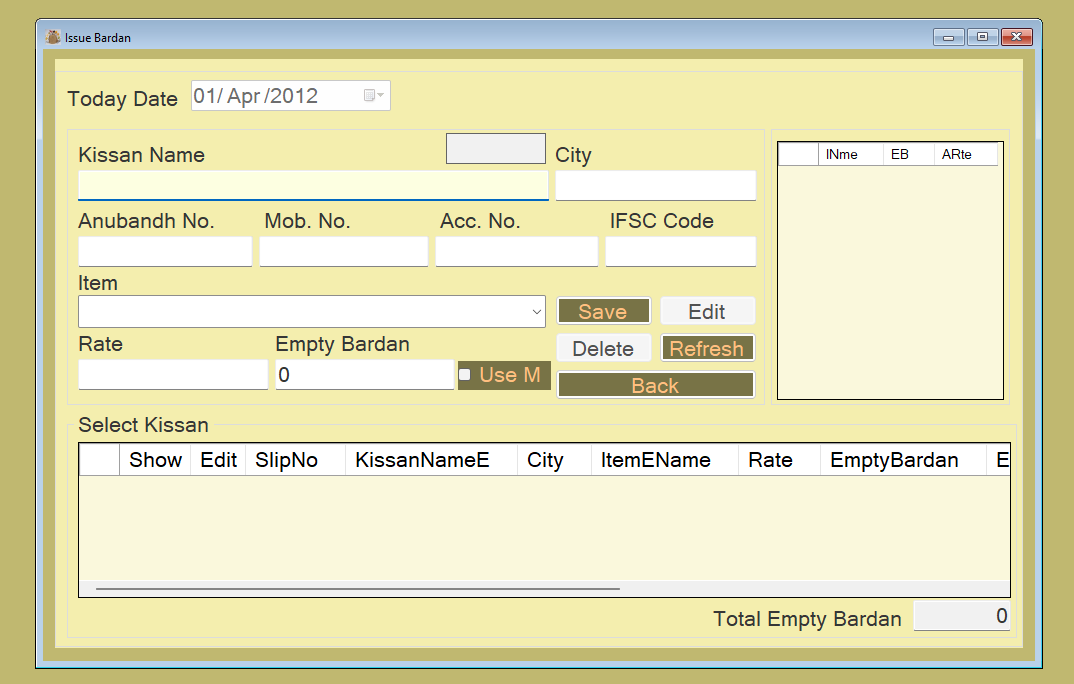Click the Rate column header in grid
Viewport: 1074px width, 684px height.
point(779,460)
